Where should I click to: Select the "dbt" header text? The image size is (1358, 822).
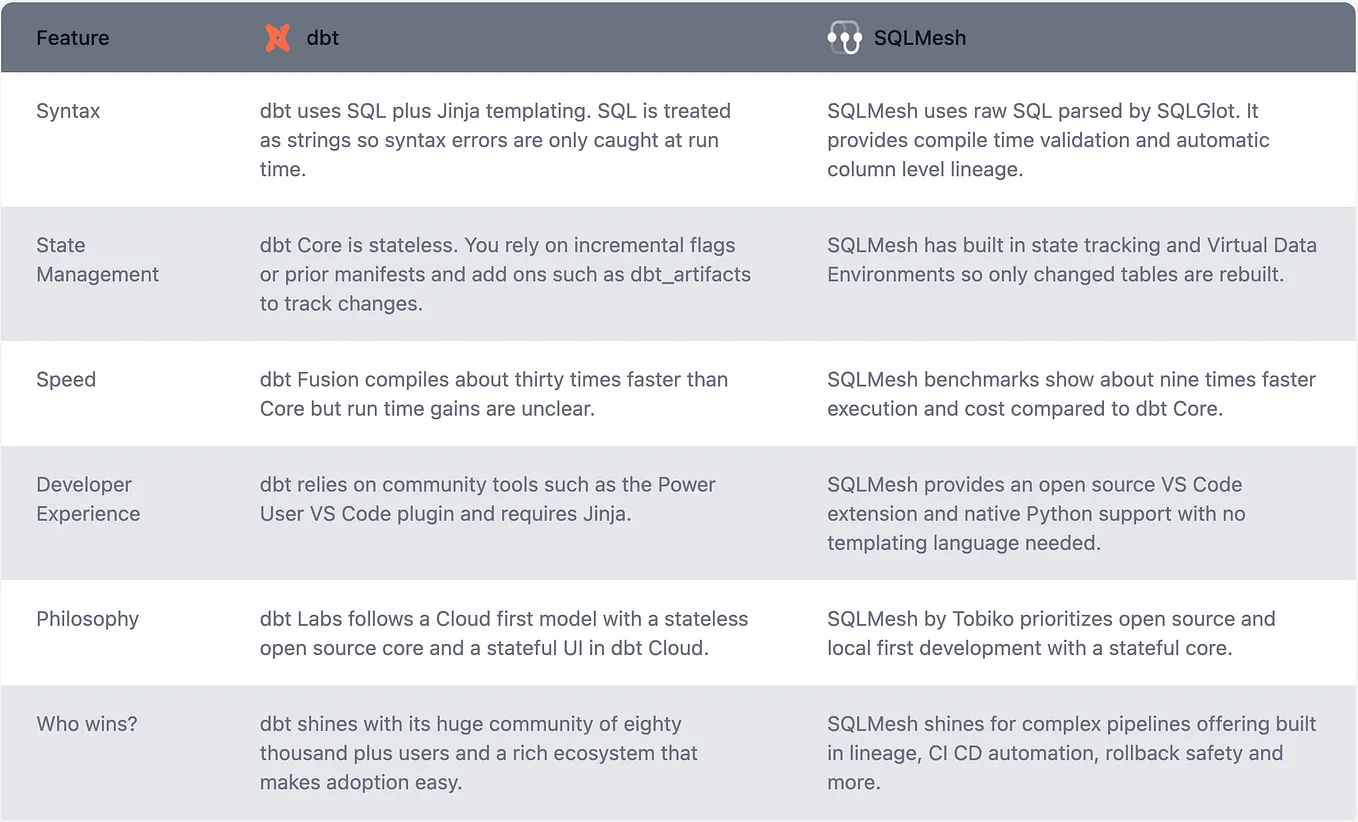pos(323,38)
